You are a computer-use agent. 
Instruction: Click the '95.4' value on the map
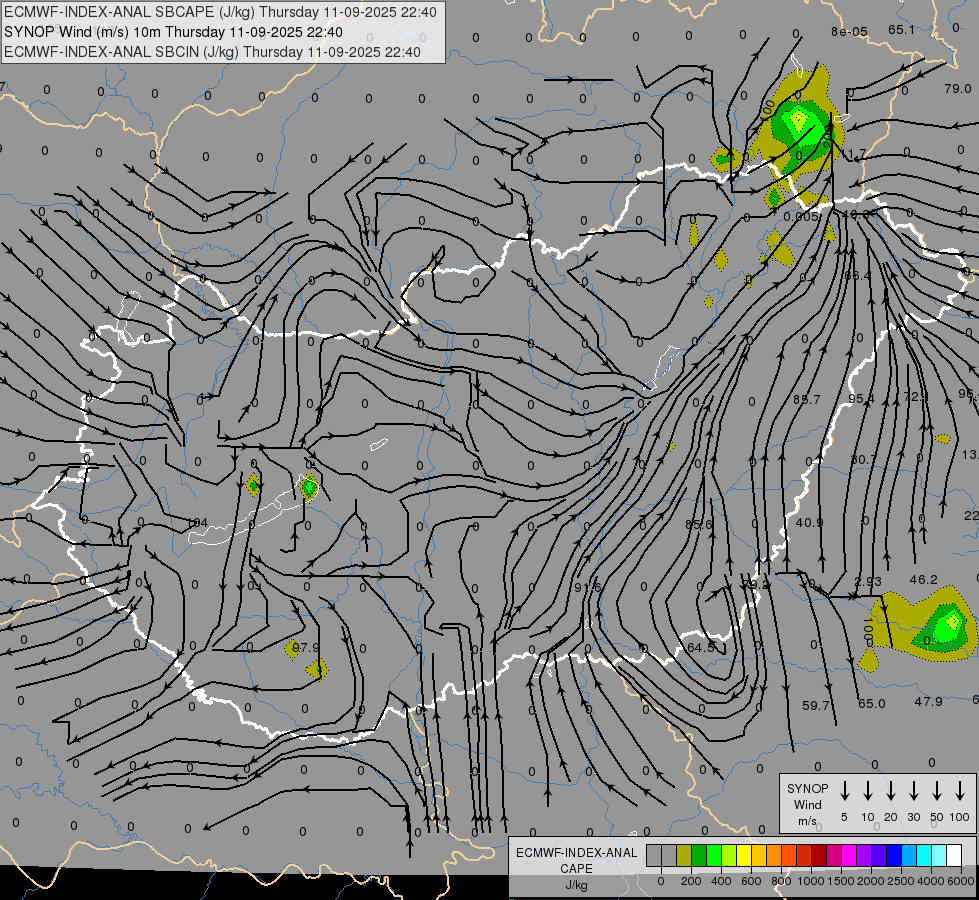pyautogui.click(x=862, y=398)
